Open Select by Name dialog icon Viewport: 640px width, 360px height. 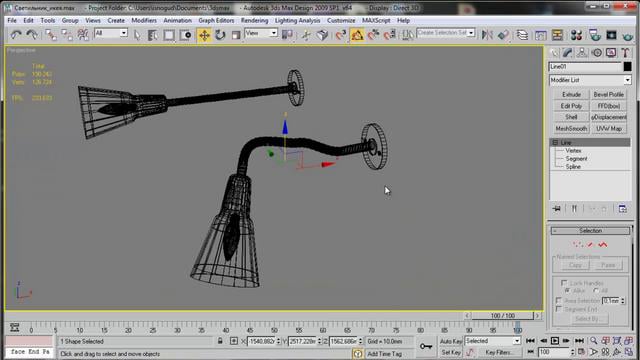tap(153, 35)
